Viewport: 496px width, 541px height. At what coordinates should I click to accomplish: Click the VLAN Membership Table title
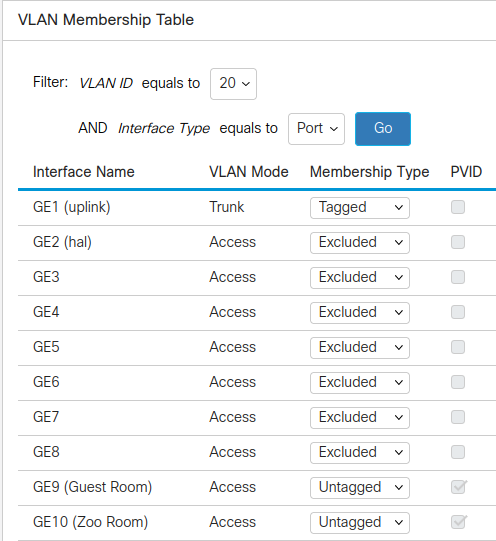[x=106, y=20]
